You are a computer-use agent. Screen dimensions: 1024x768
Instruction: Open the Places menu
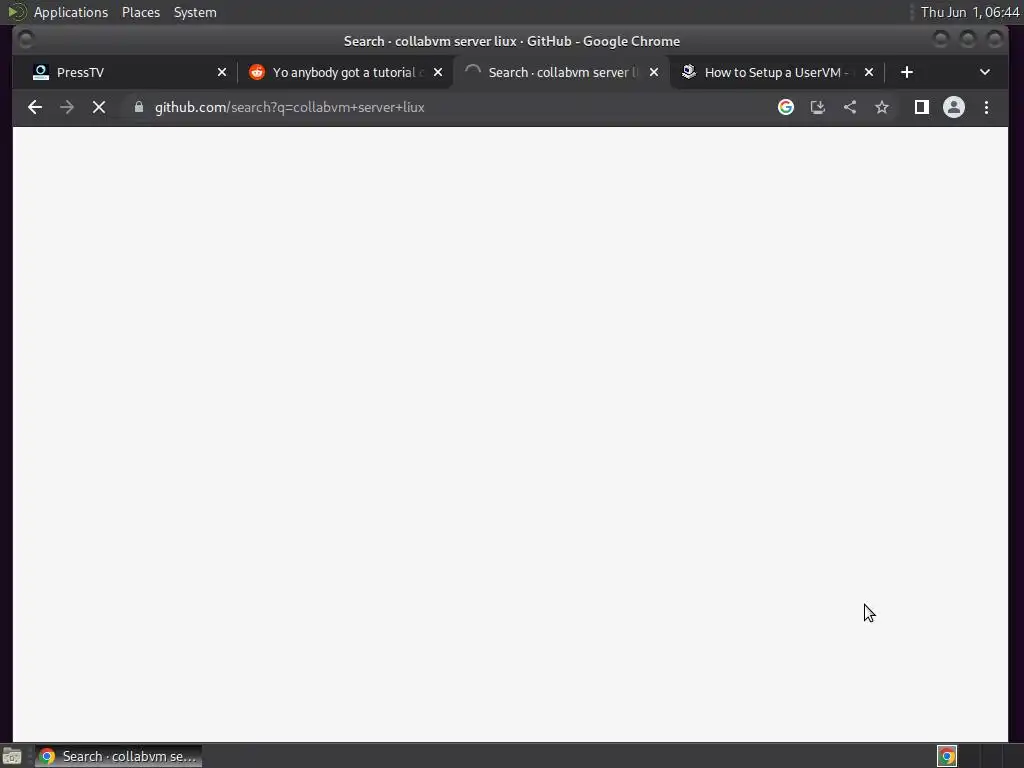tap(141, 12)
